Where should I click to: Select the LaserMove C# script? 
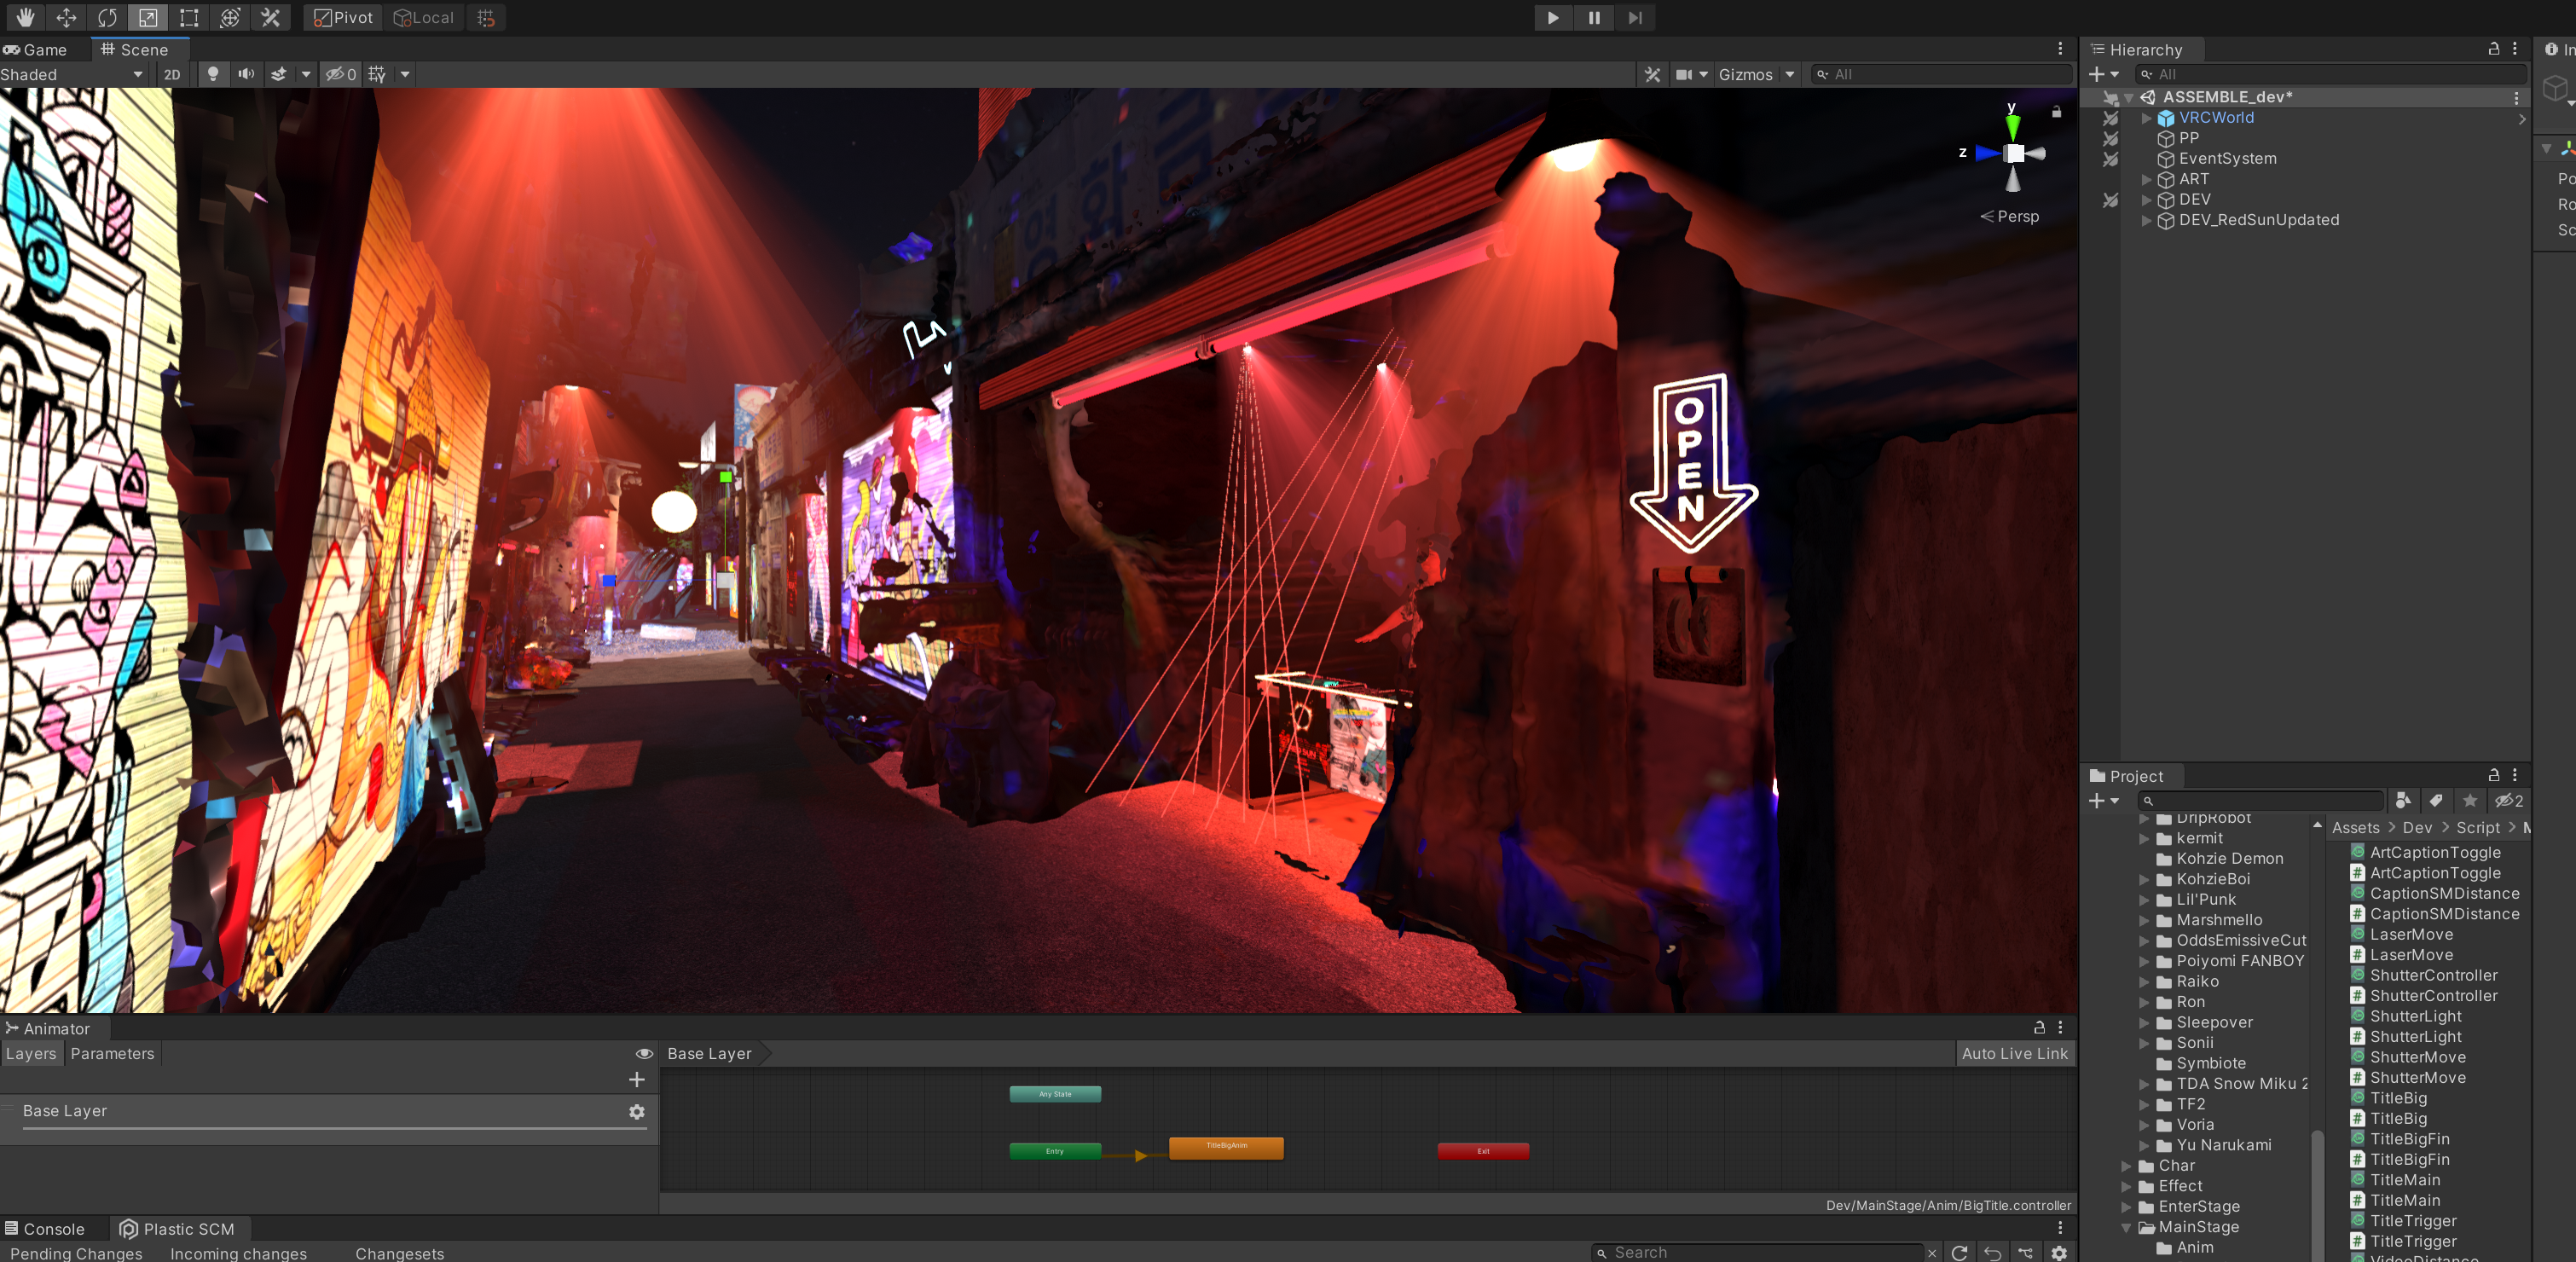[x=2402, y=954]
